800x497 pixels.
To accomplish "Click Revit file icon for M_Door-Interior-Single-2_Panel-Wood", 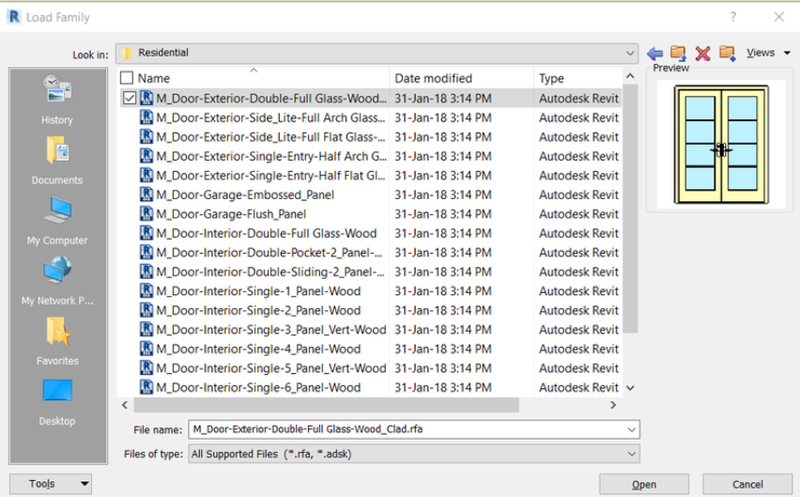I will click(x=146, y=310).
